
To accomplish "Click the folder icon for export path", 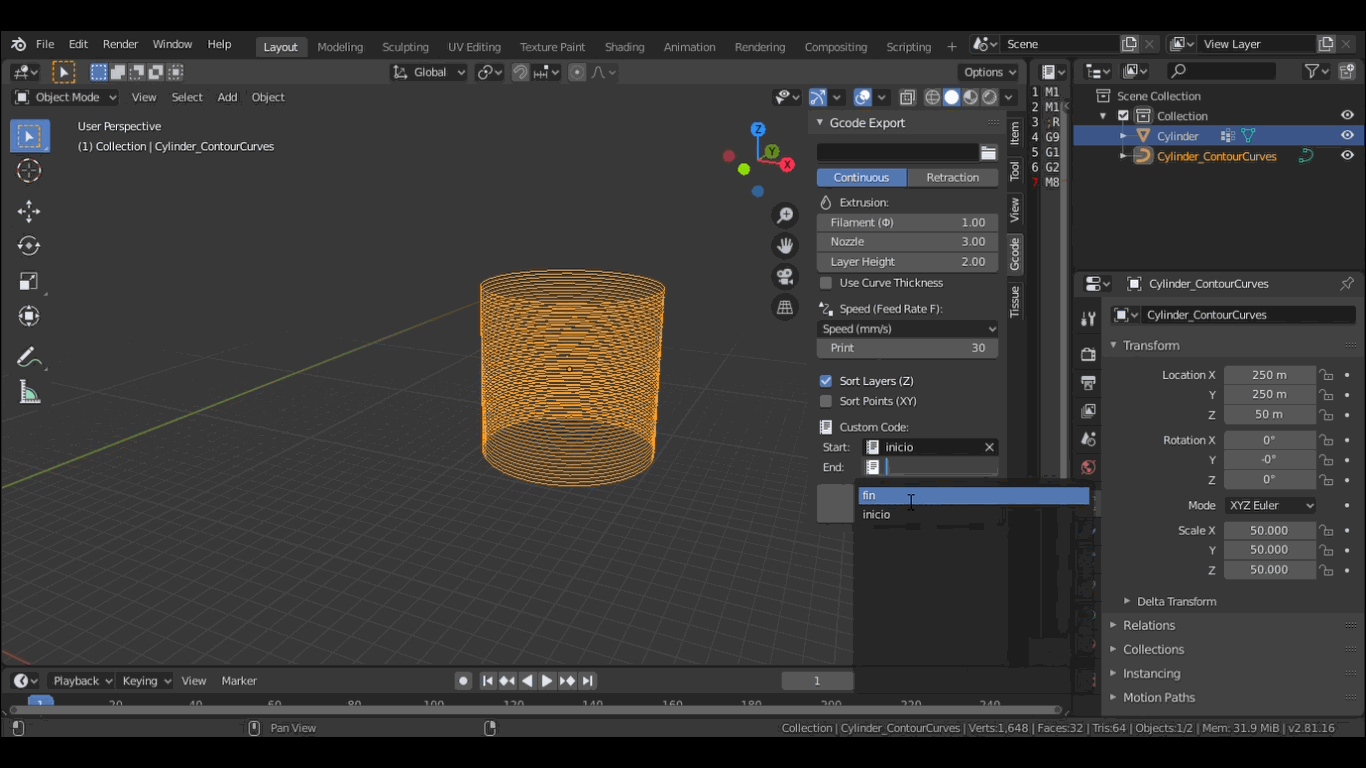I will 988,153.
